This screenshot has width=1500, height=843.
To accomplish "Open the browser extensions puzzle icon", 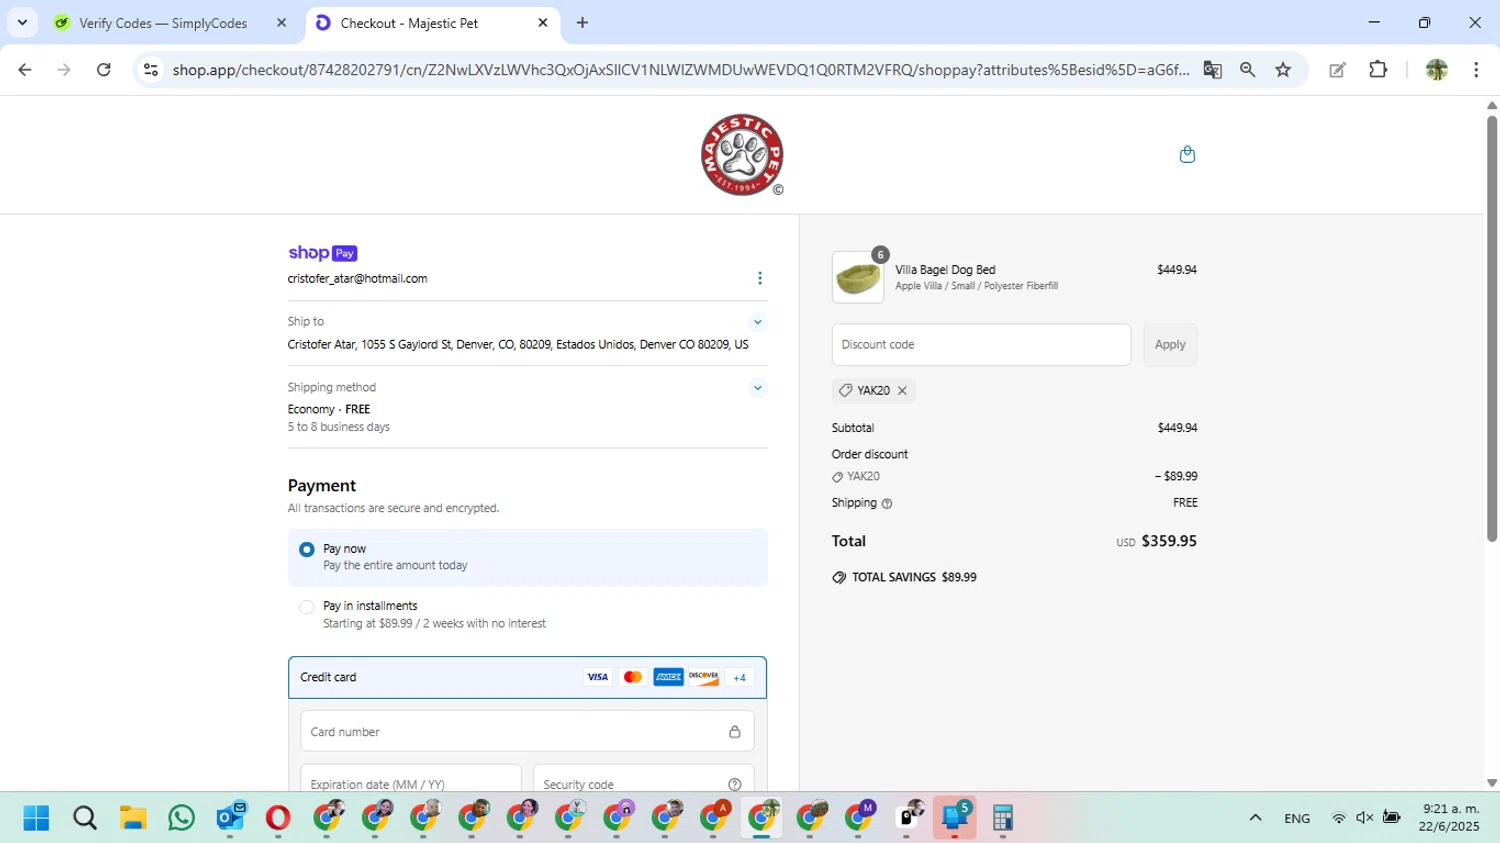I will 1378,70.
